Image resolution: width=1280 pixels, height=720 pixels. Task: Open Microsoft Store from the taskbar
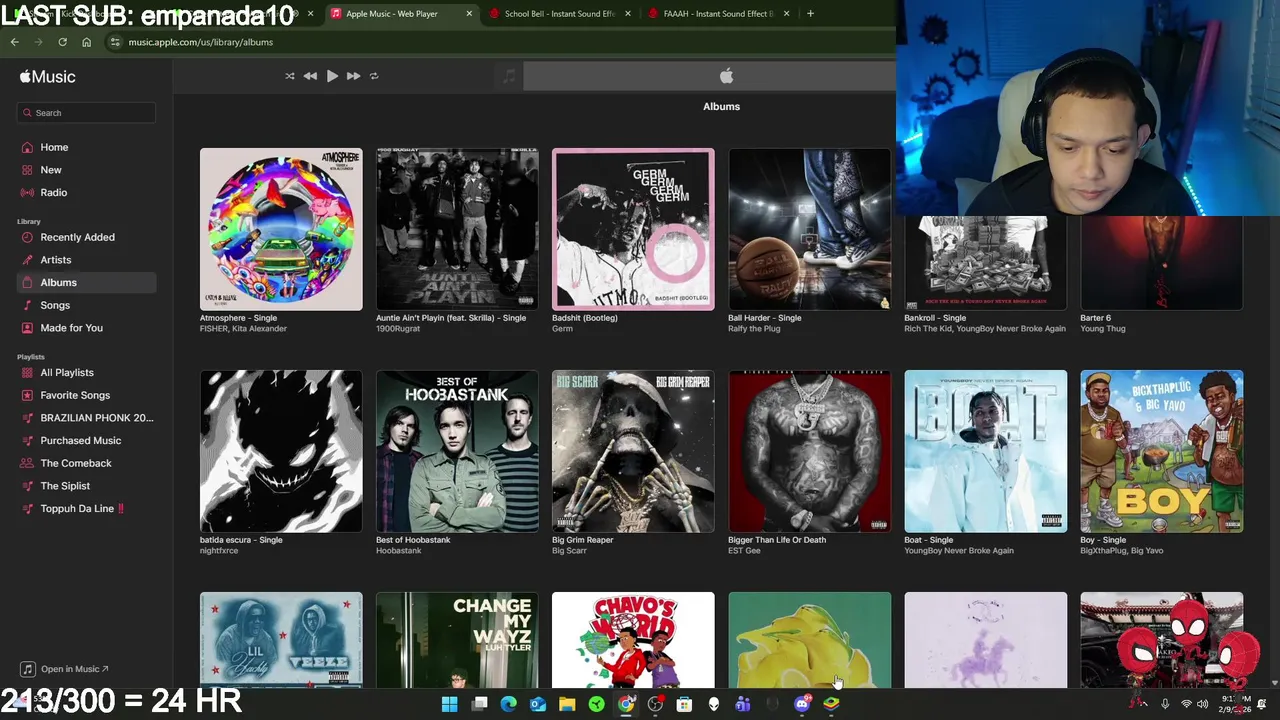tap(684, 704)
